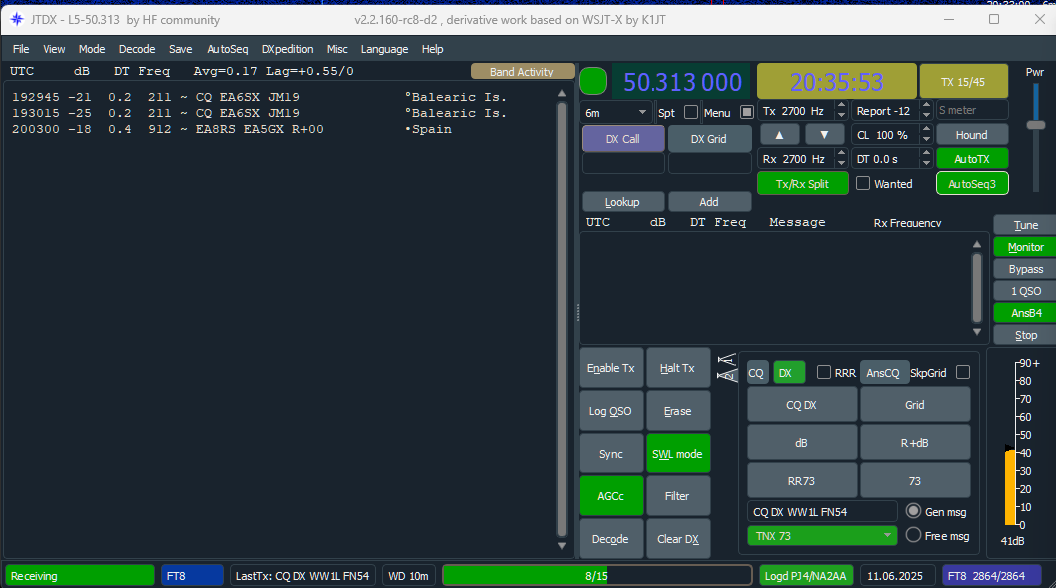Viewport: 1056px width, 588px height.
Task: Toggle the Monitor button
Action: tap(1025, 247)
